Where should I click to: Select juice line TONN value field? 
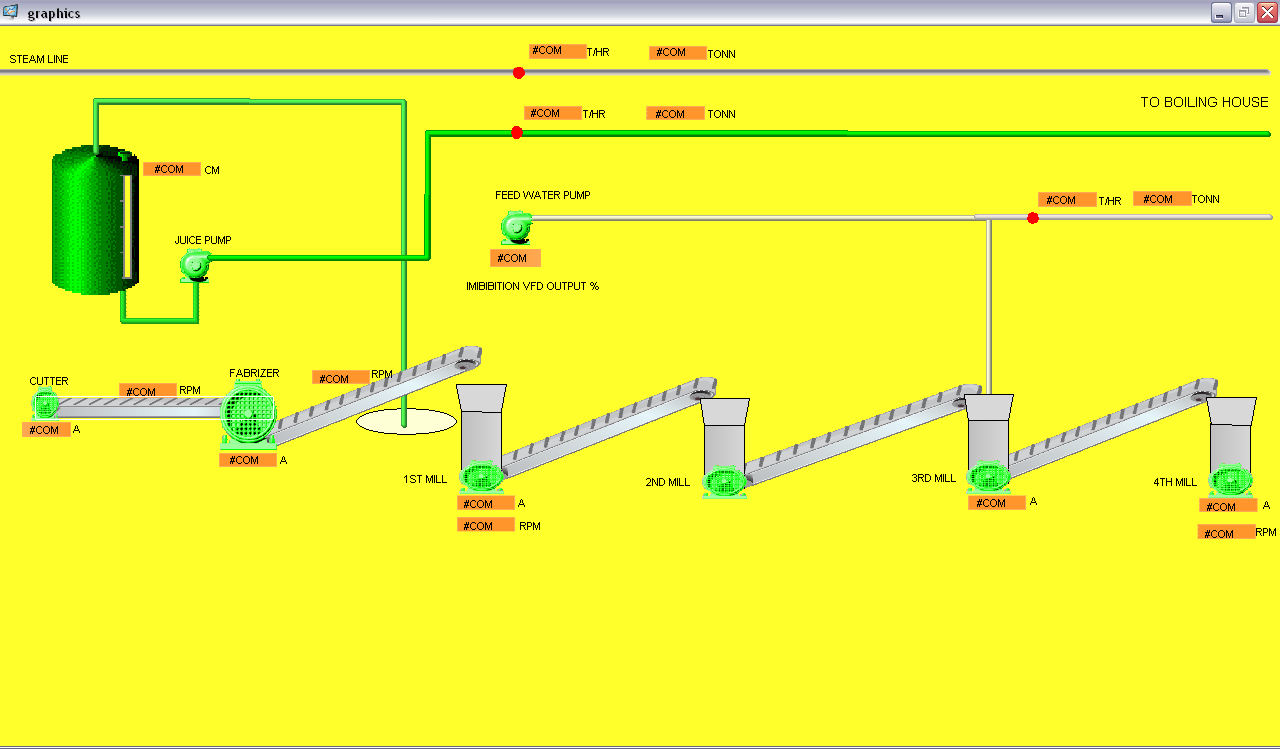[676, 114]
